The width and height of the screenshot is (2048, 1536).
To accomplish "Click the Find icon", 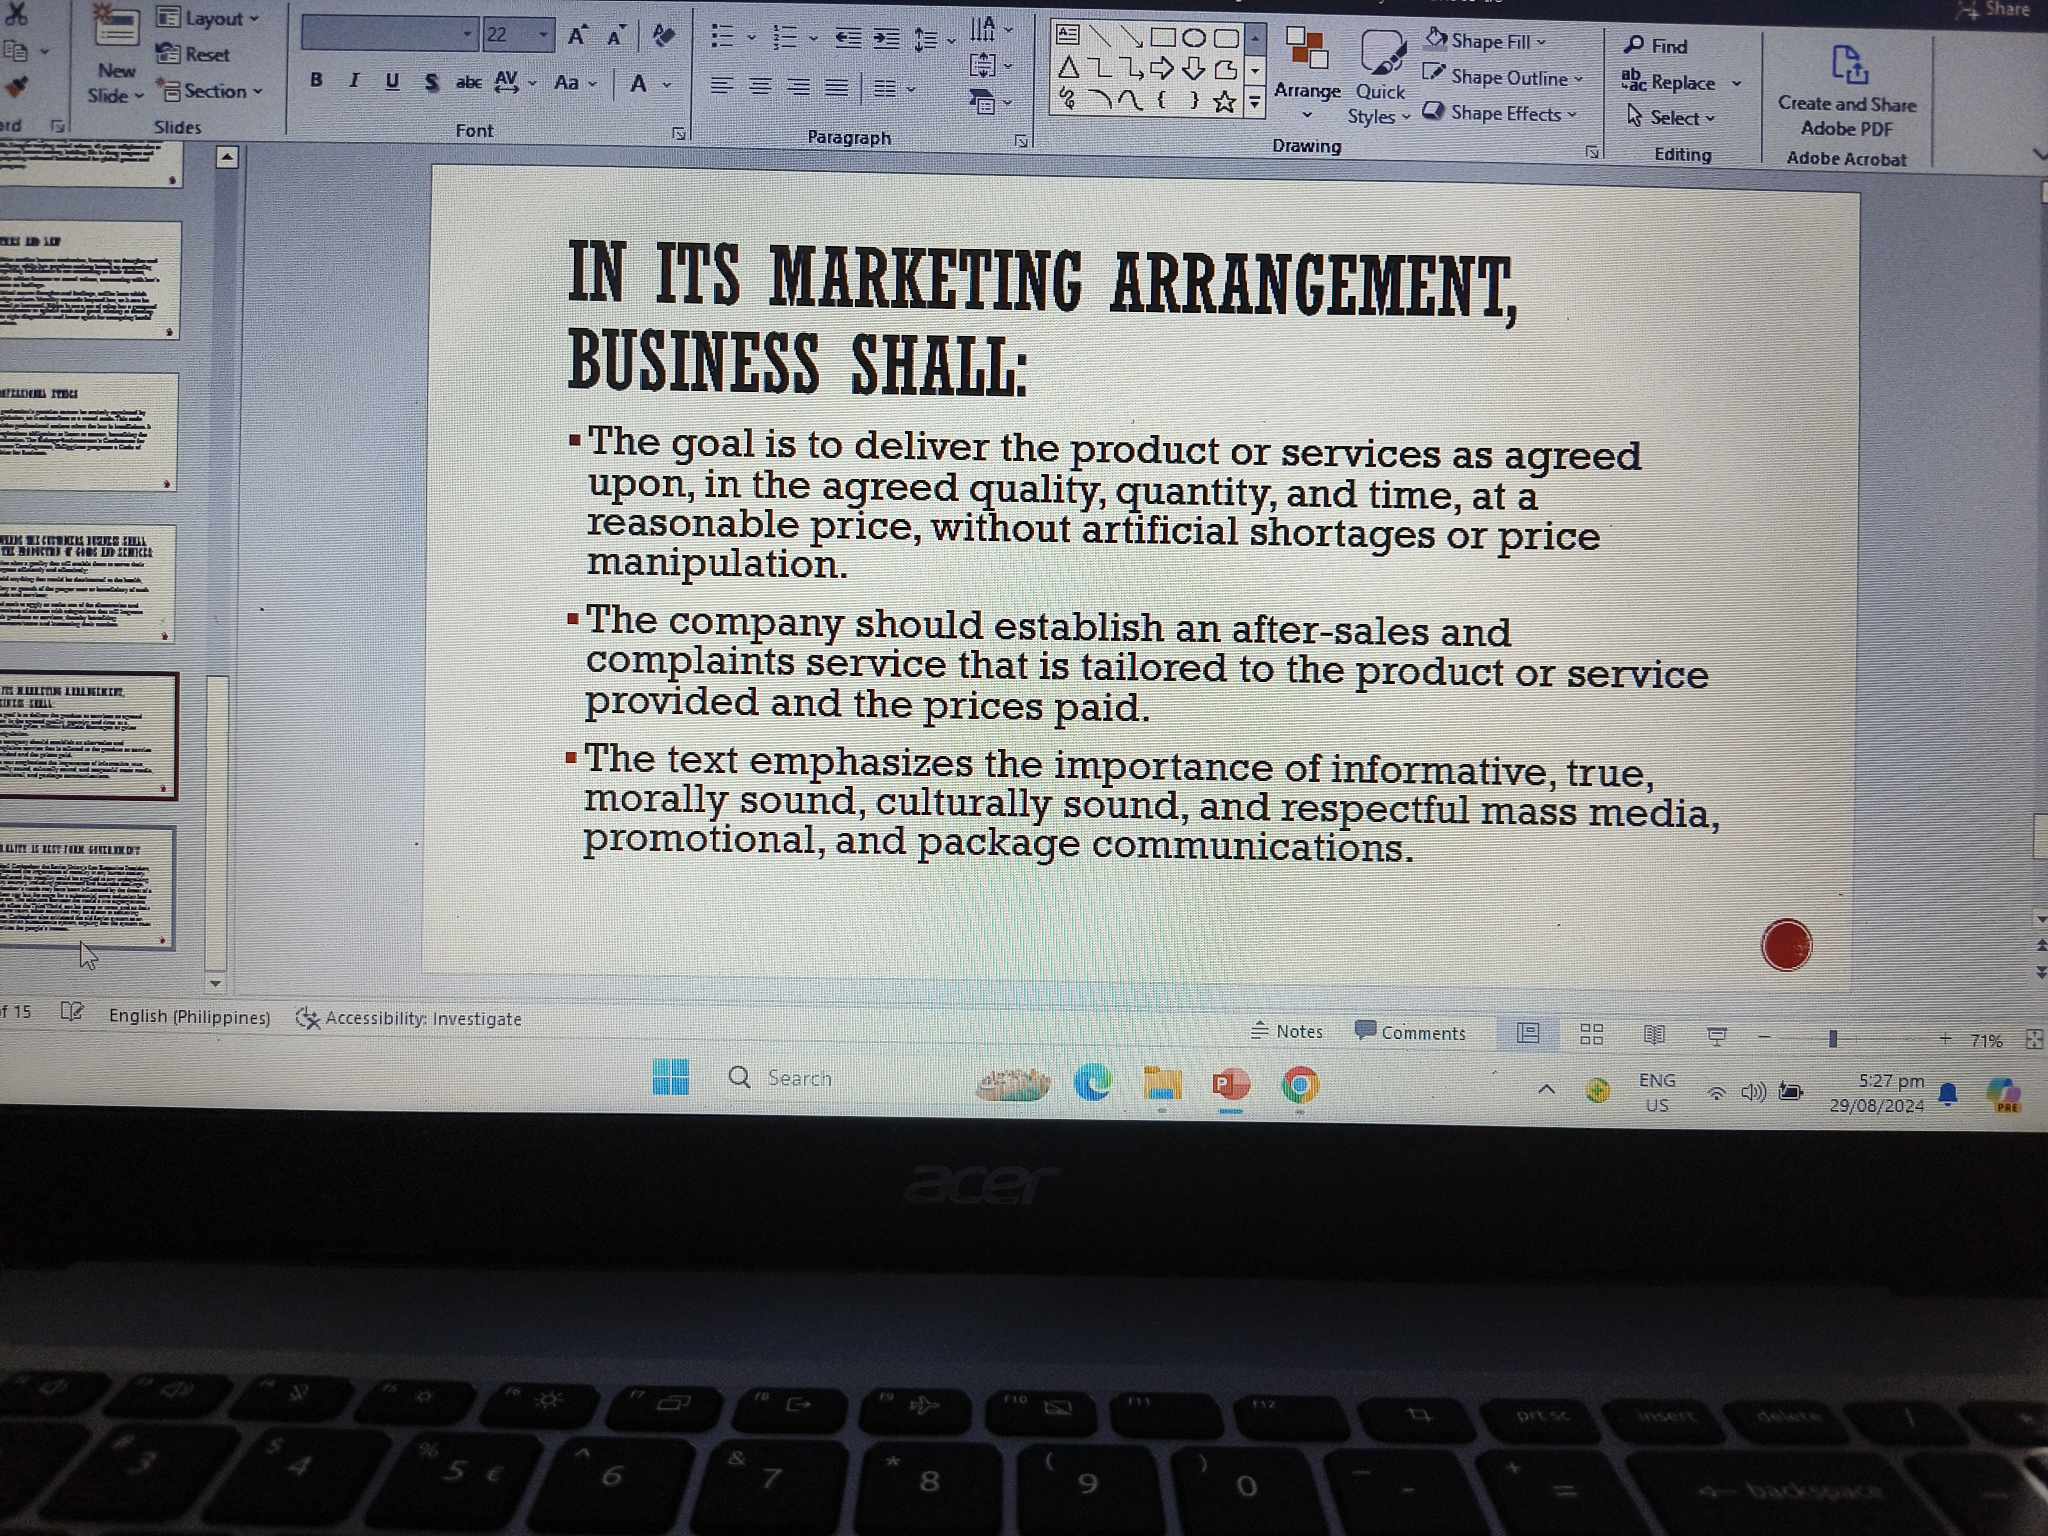I will click(1634, 45).
